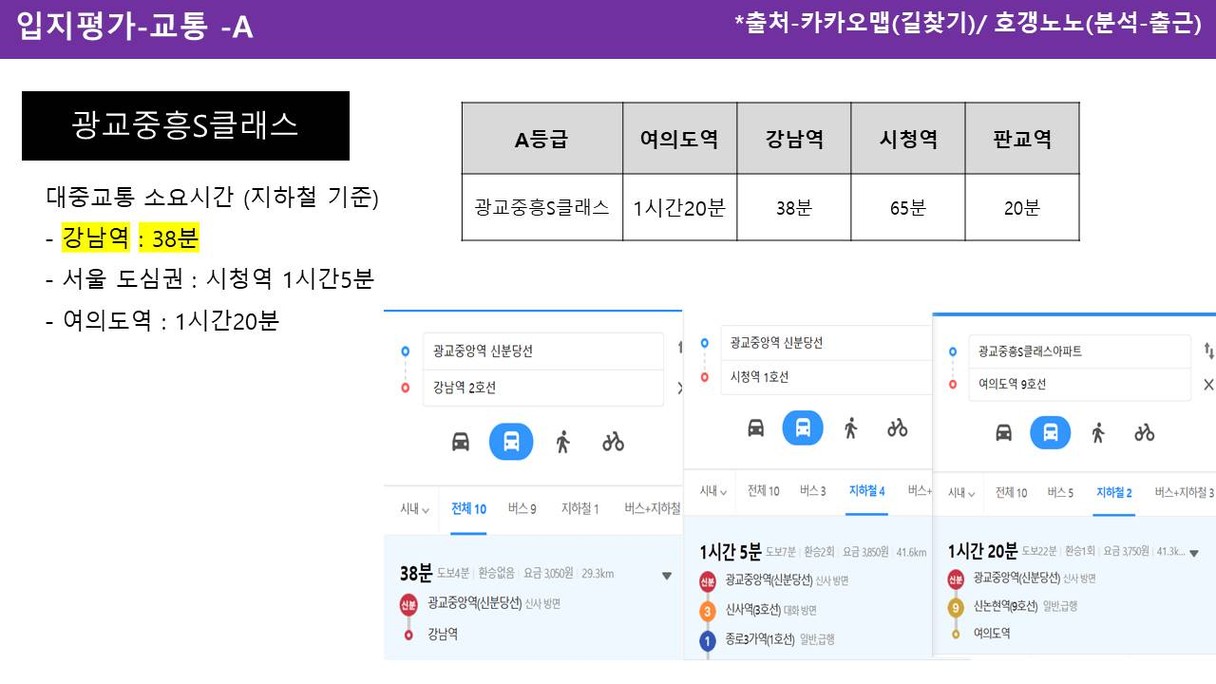
Task: Clear the 여의도역 9호선 destination with X
Action: tap(1208, 384)
